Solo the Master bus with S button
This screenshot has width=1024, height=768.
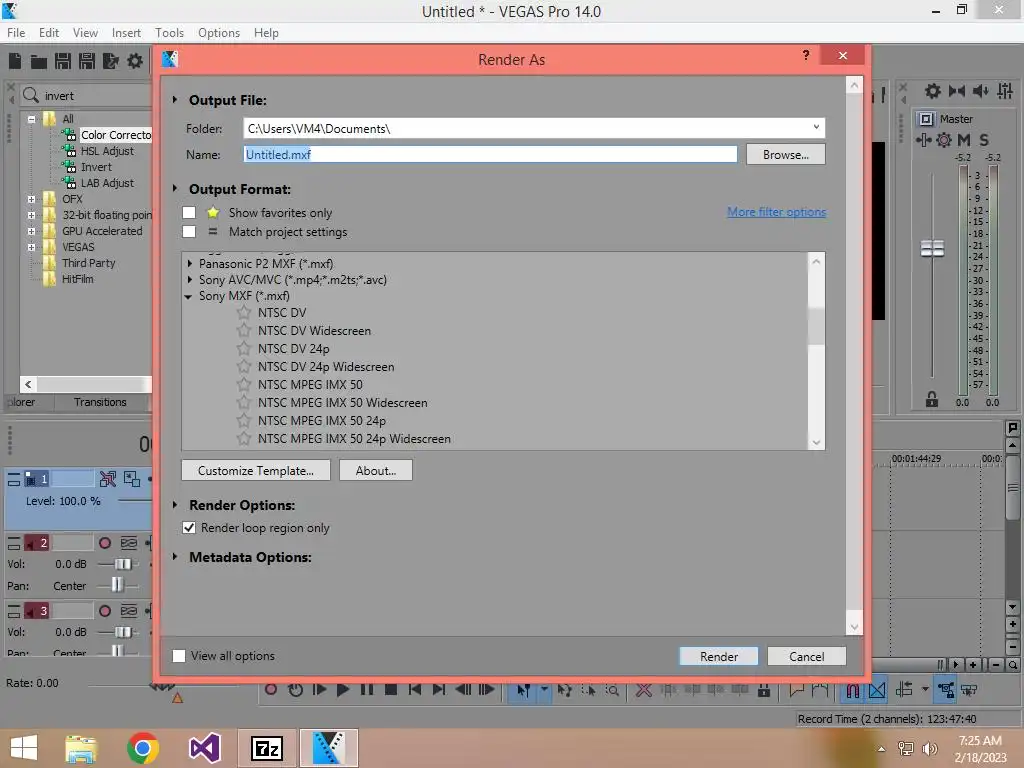984,140
